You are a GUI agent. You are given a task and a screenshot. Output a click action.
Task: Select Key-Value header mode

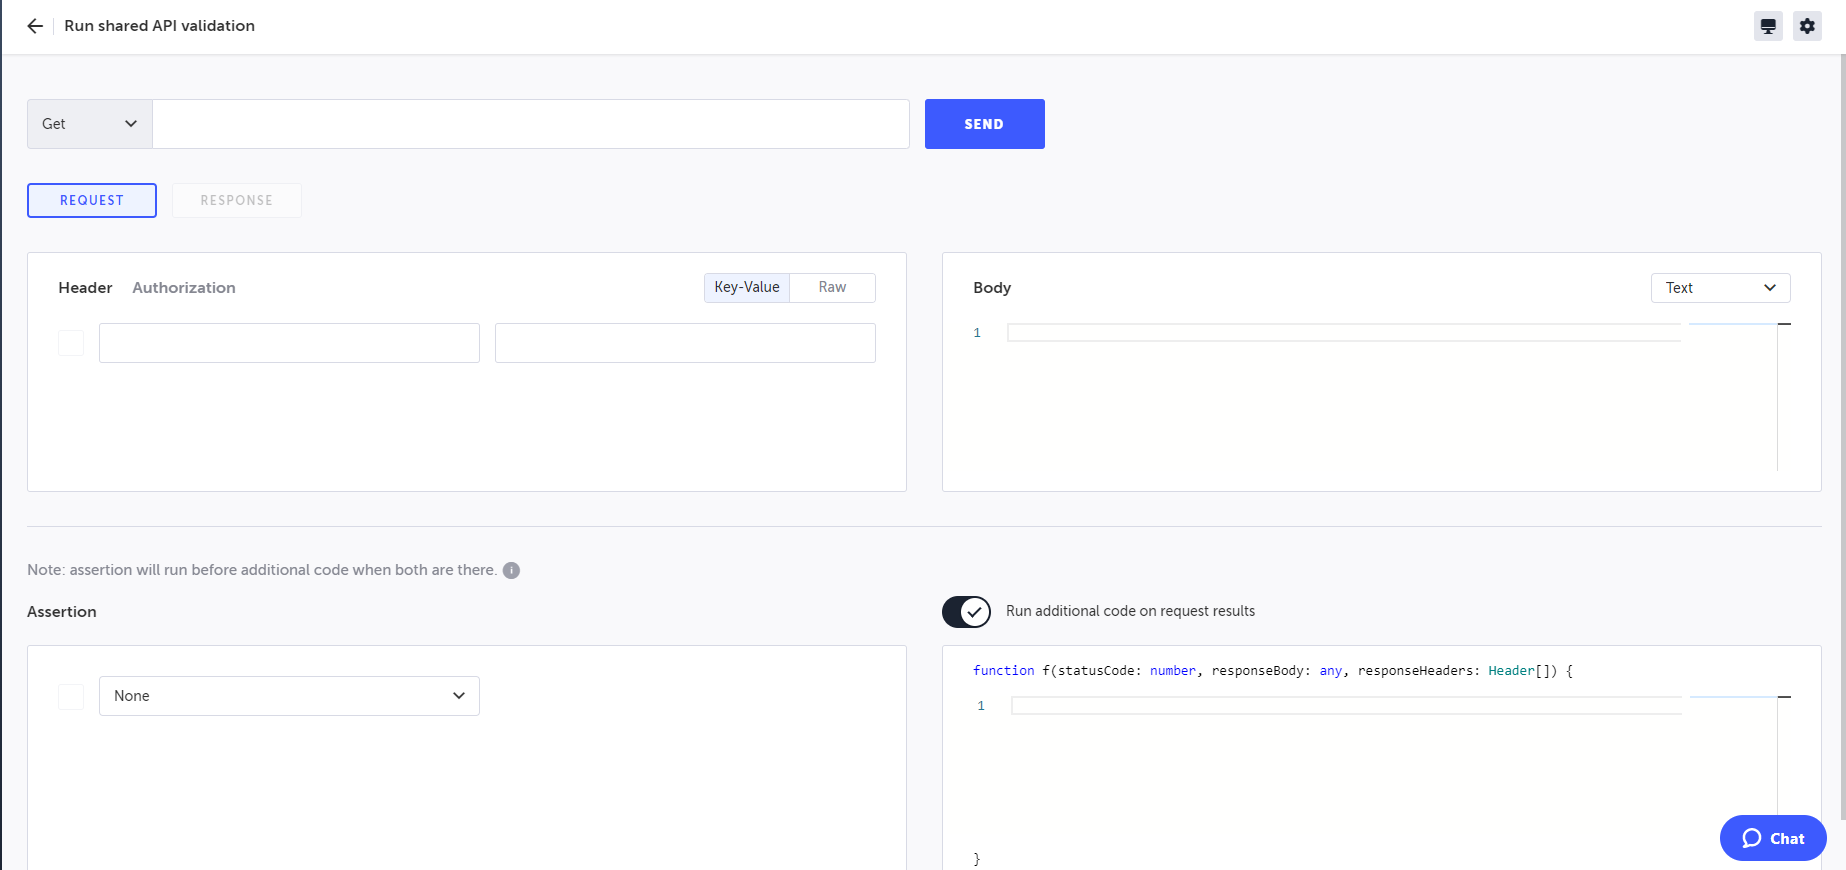click(x=747, y=288)
